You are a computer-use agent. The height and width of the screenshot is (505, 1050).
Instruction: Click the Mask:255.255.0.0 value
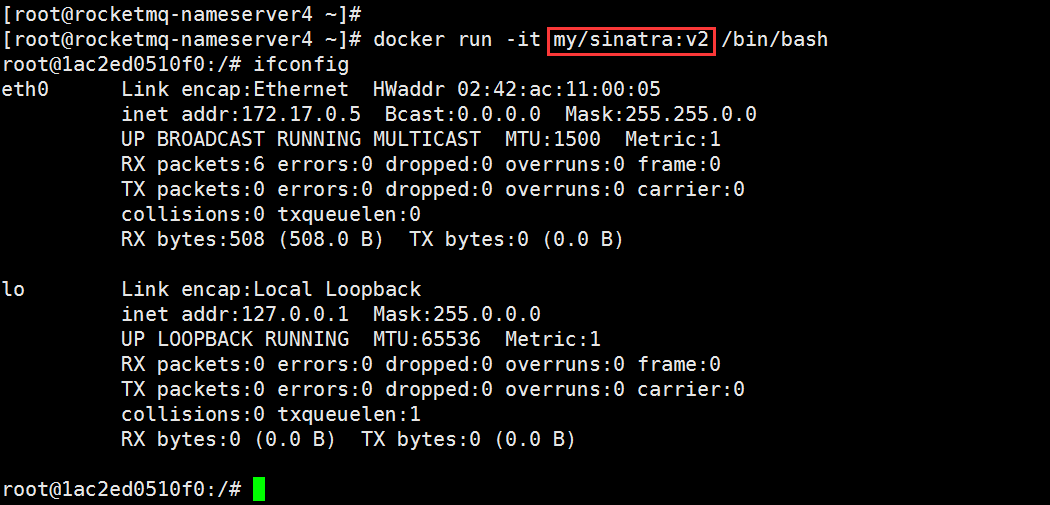[660, 115]
